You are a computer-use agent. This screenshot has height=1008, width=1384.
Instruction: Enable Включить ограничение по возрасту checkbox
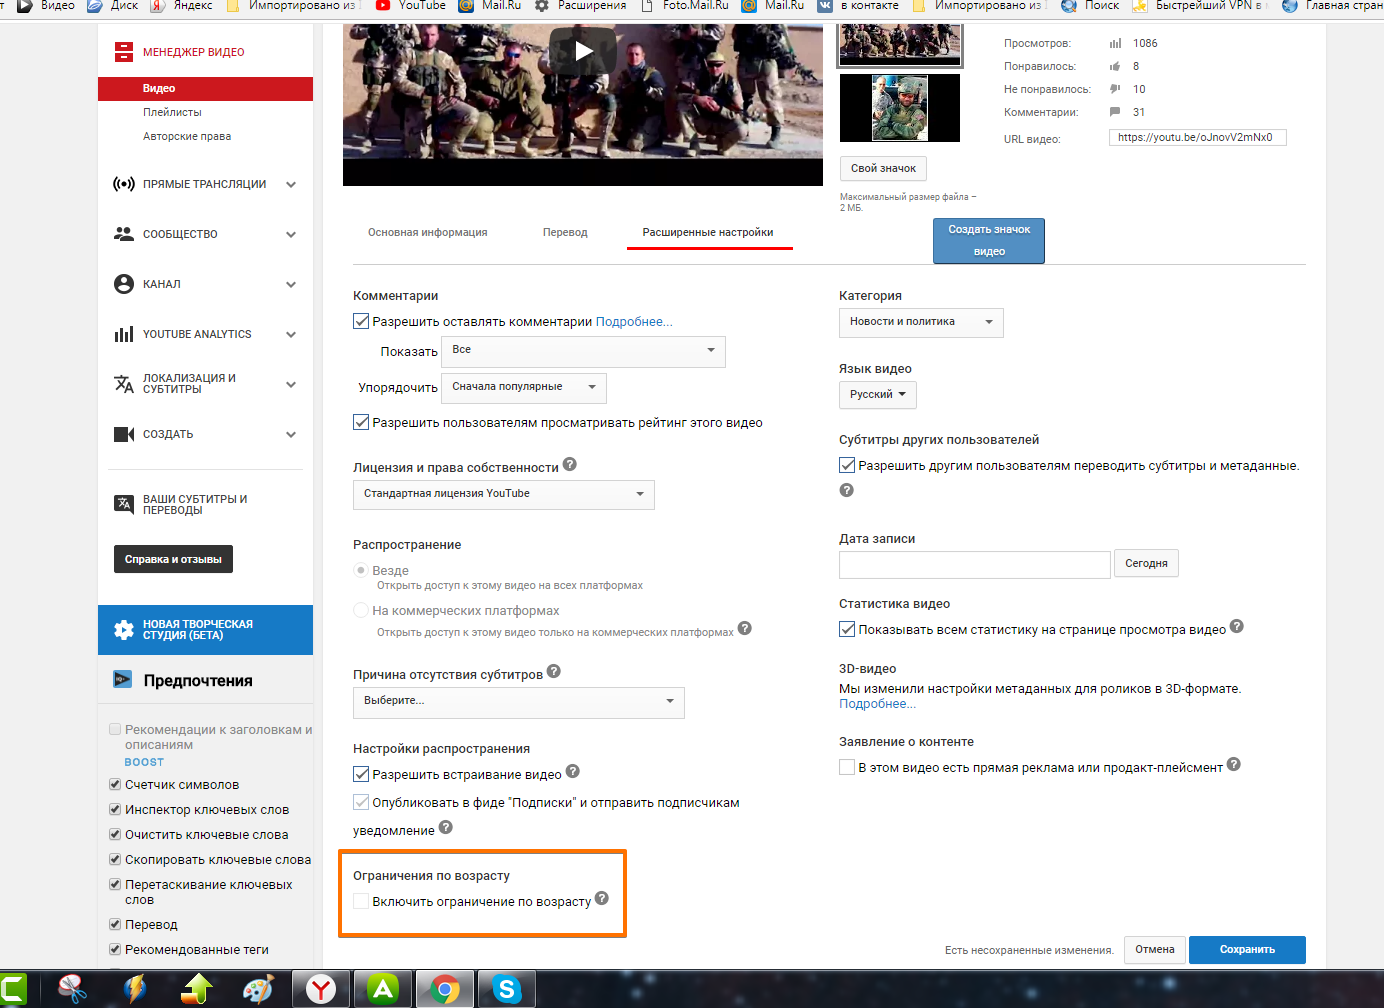click(361, 901)
